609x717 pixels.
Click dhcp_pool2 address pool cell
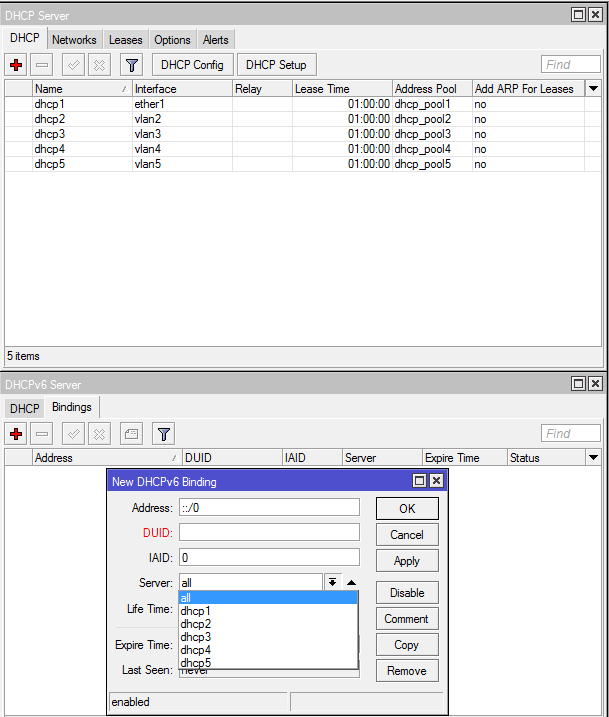coord(432,119)
